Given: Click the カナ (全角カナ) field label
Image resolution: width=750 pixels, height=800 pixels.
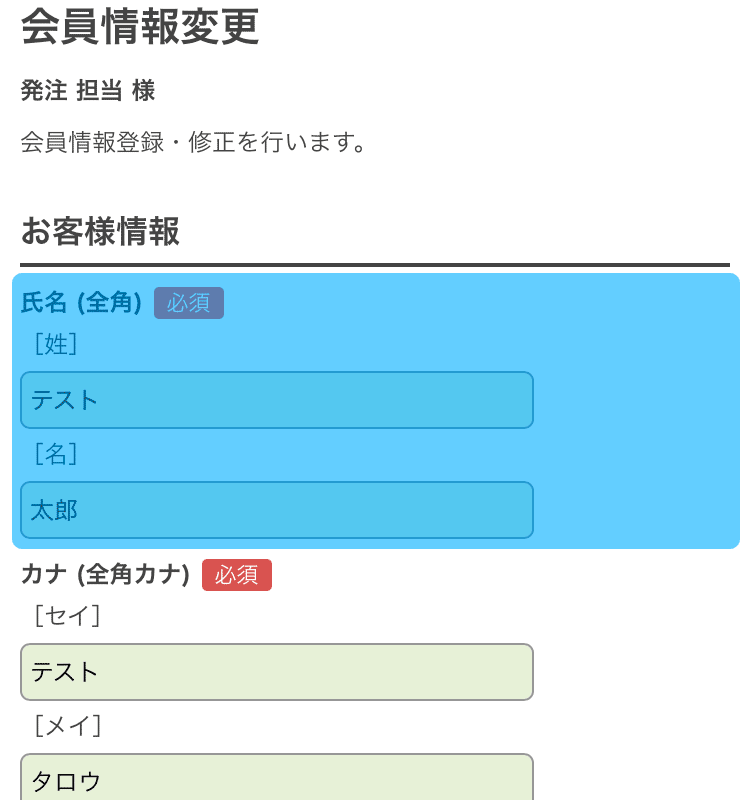Looking at the screenshot, I should (105, 575).
